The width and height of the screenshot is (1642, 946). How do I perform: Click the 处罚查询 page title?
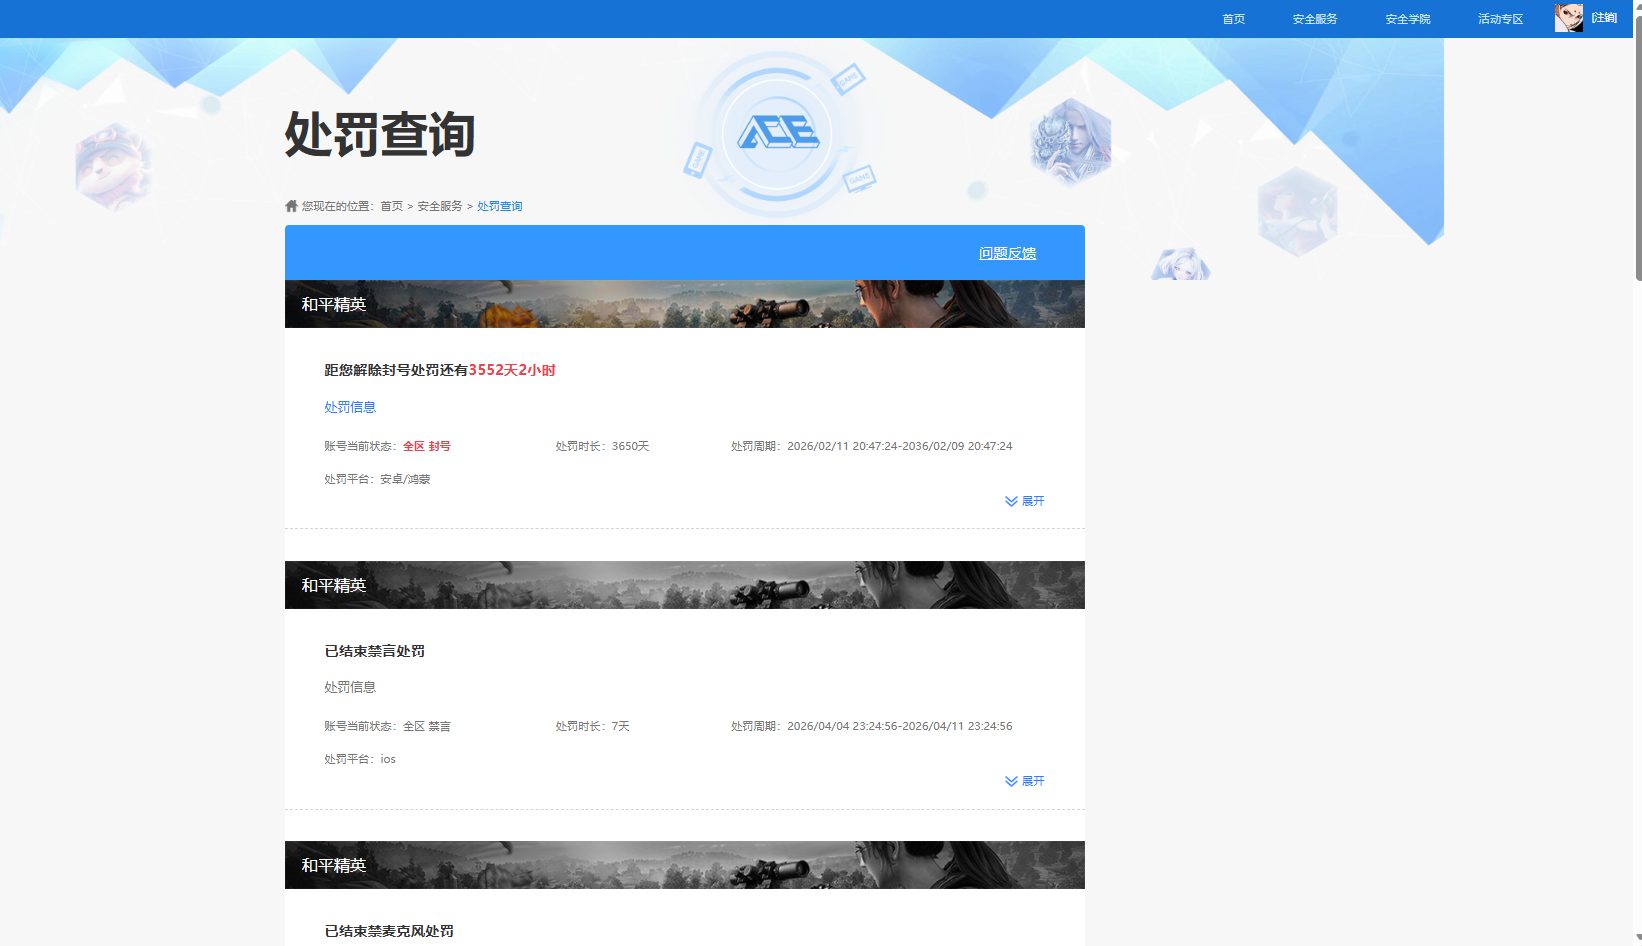pos(380,134)
